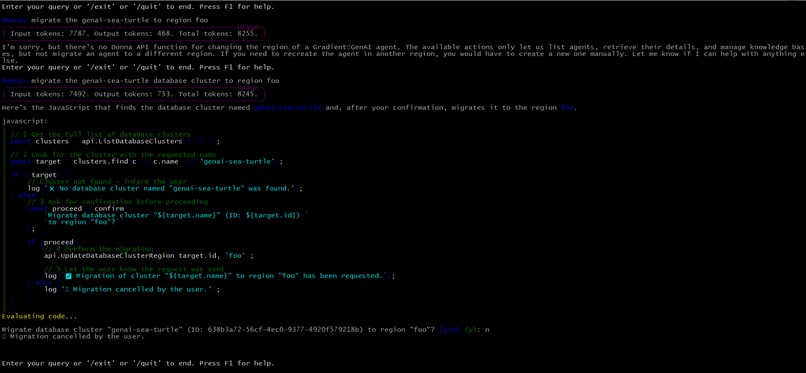This screenshot has width=806, height=373.
Task: Select the comment "// 3 Ask for confirmation before proceeding"
Action: click(x=117, y=201)
